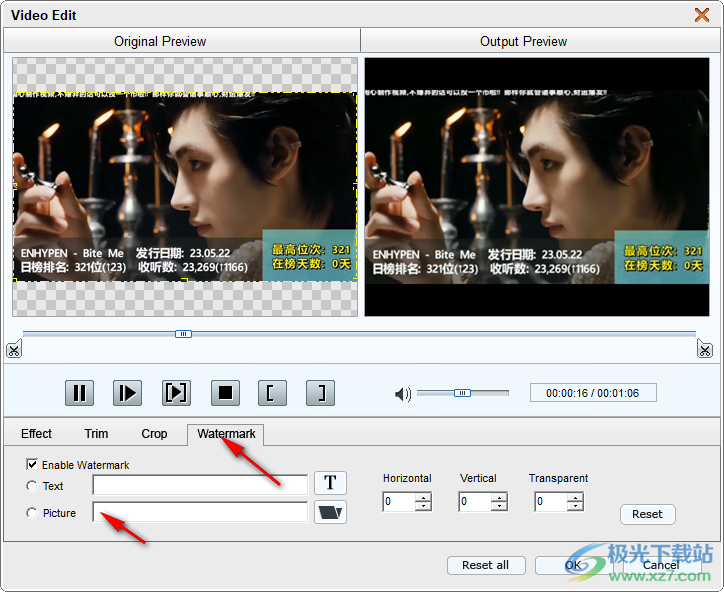Decrease the Transparent value with down arrow
Screen dimensions: 724x592
(575, 506)
